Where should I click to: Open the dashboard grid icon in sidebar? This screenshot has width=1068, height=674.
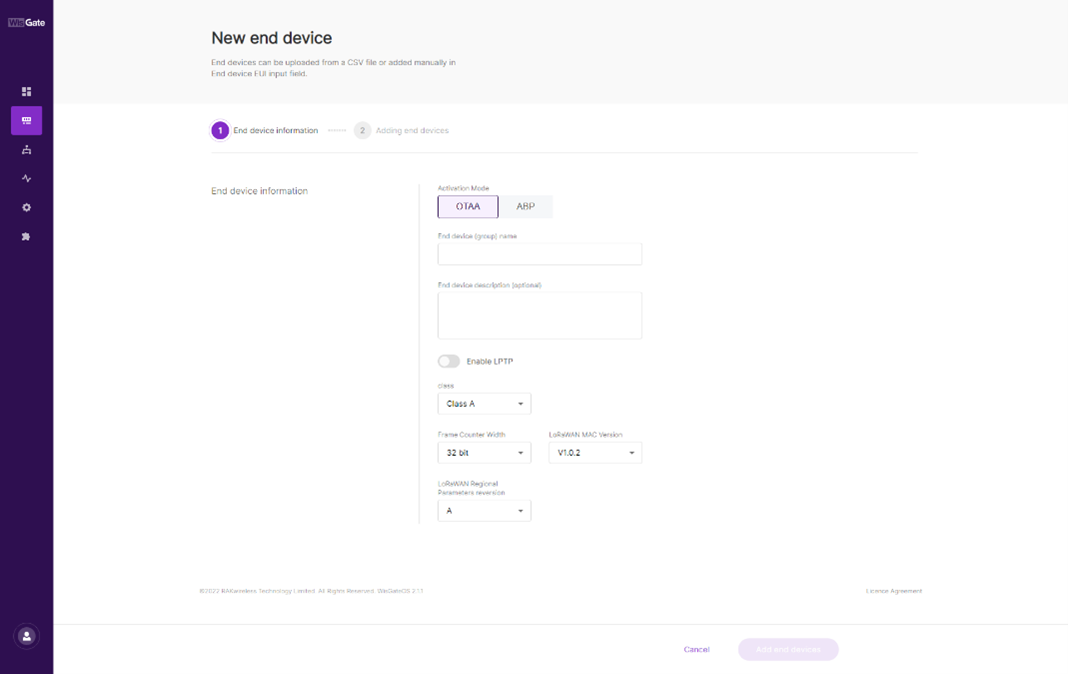[x=27, y=91]
